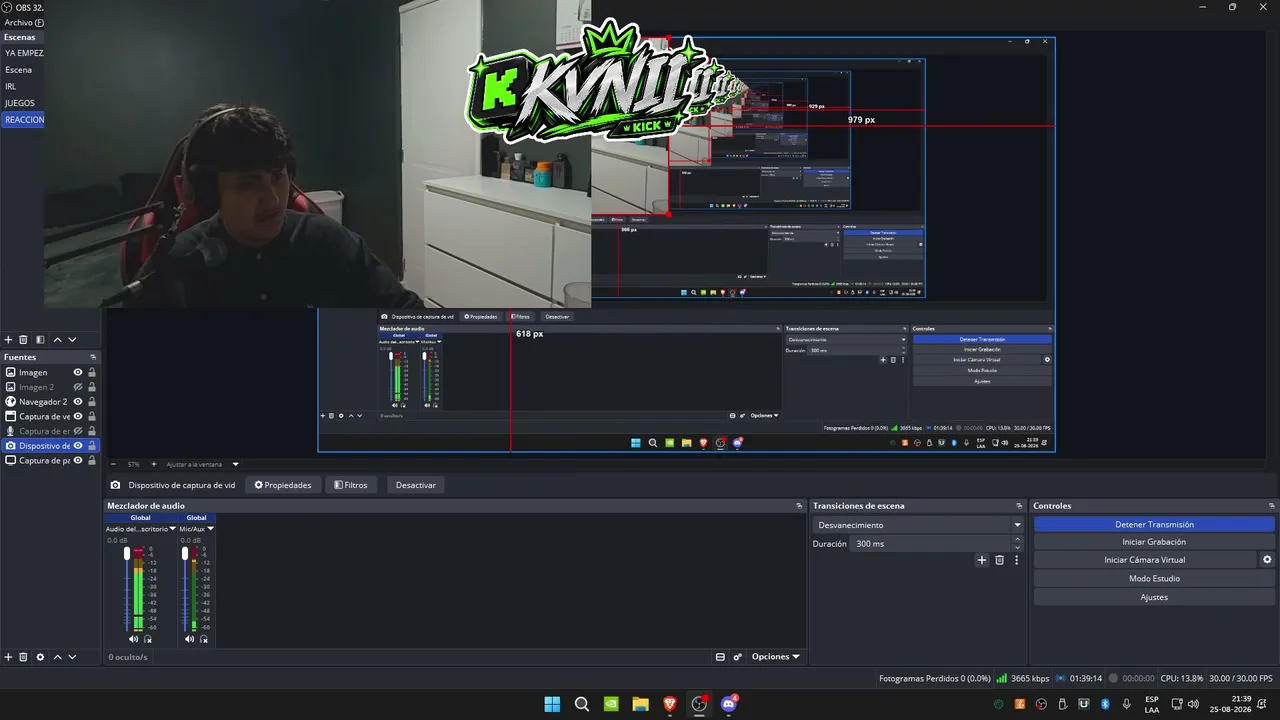Increase transition duration with up arrow
The image size is (1280, 720).
click(x=1017, y=540)
